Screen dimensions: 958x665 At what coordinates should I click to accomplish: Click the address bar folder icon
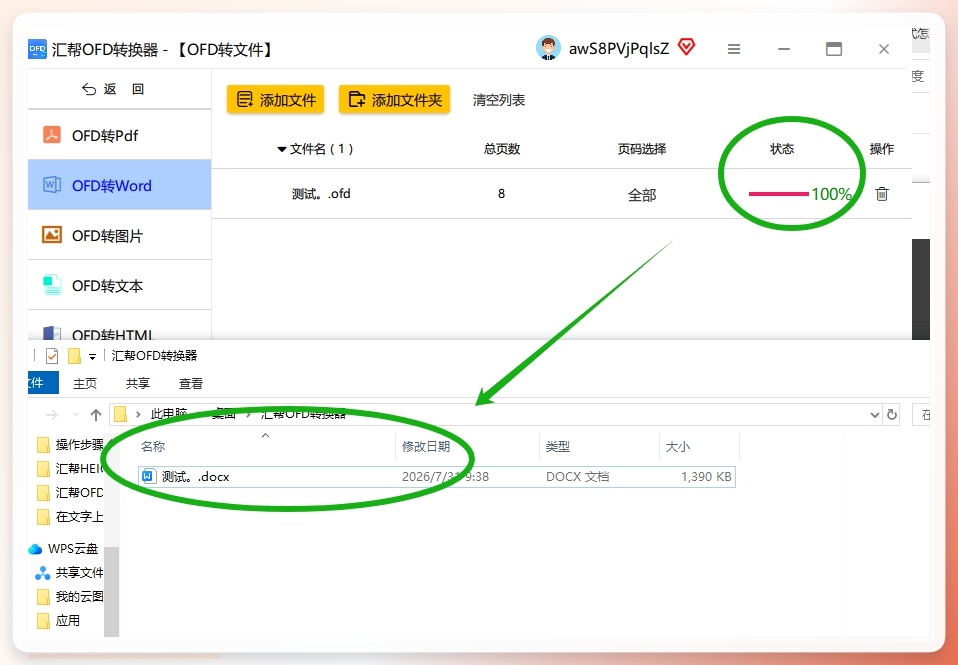[120, 414]
